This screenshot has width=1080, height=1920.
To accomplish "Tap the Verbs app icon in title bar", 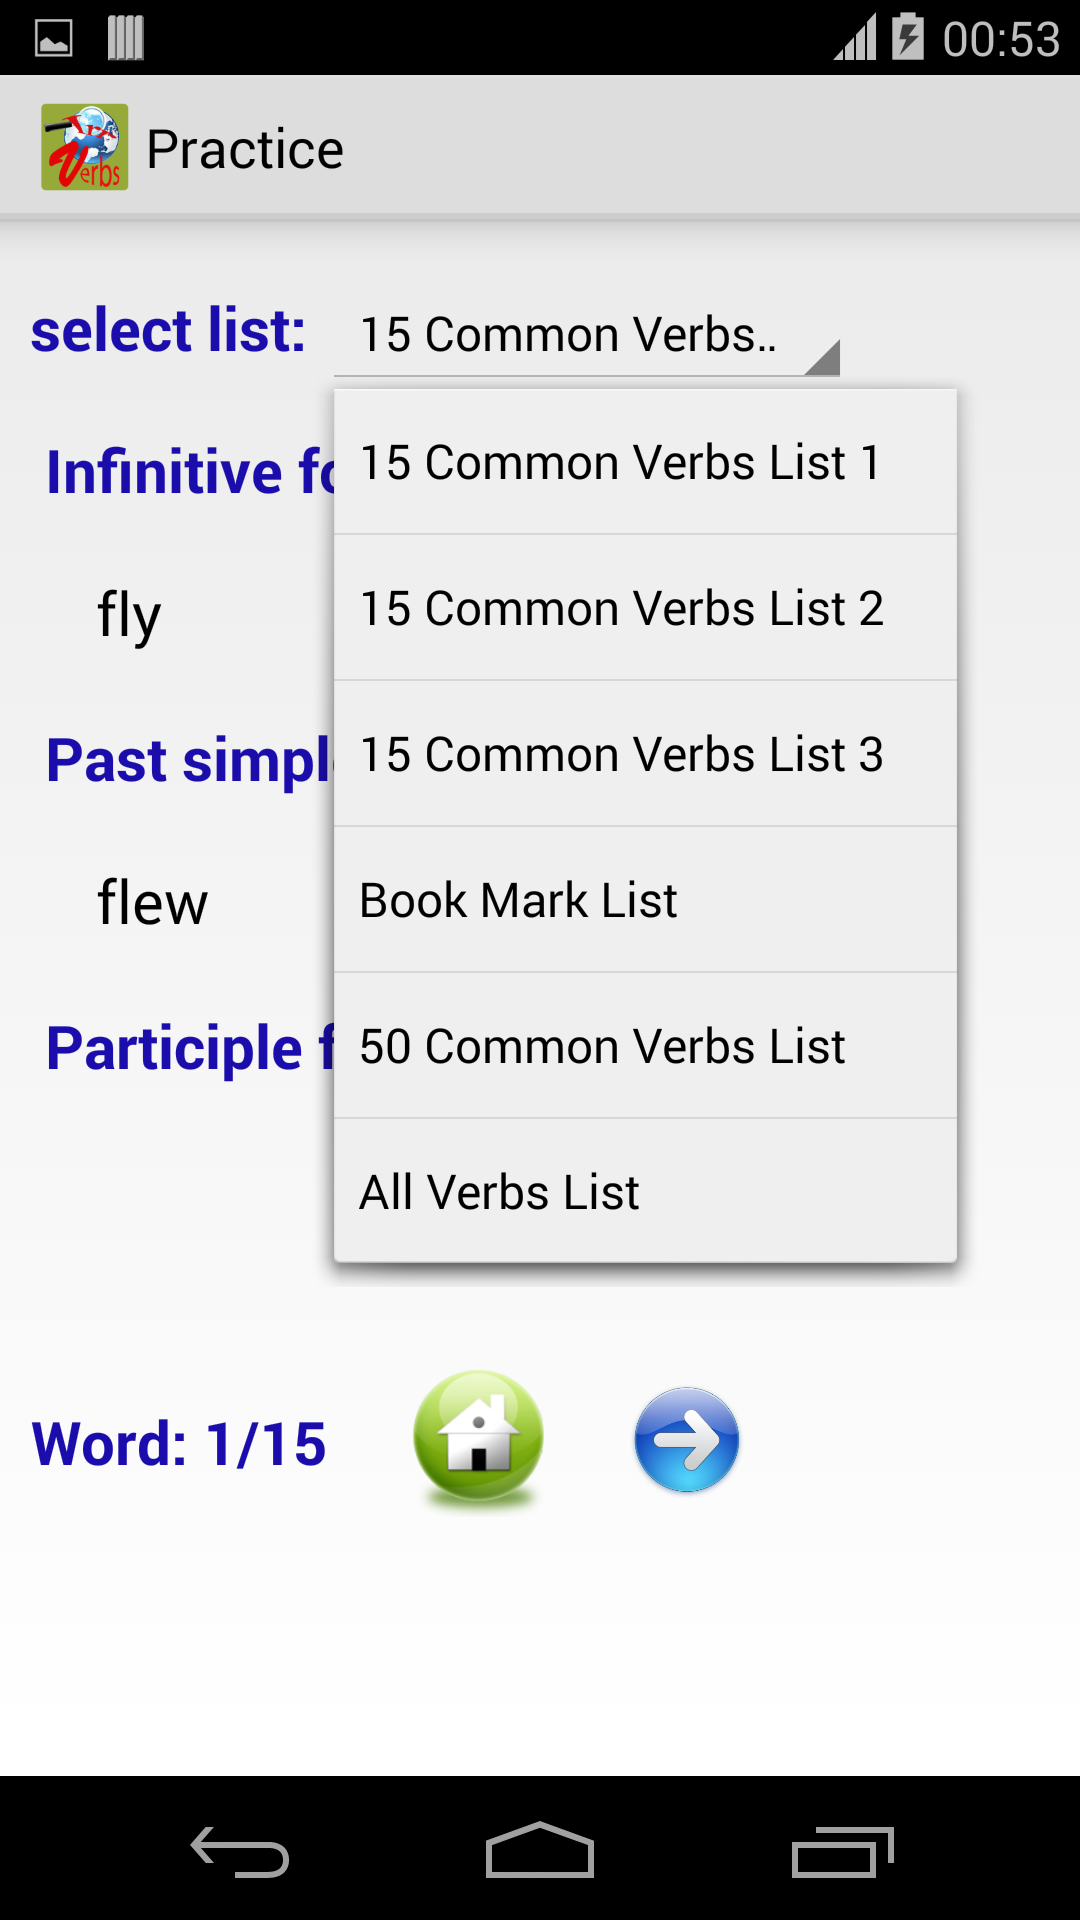I will (x=85, y=146).
